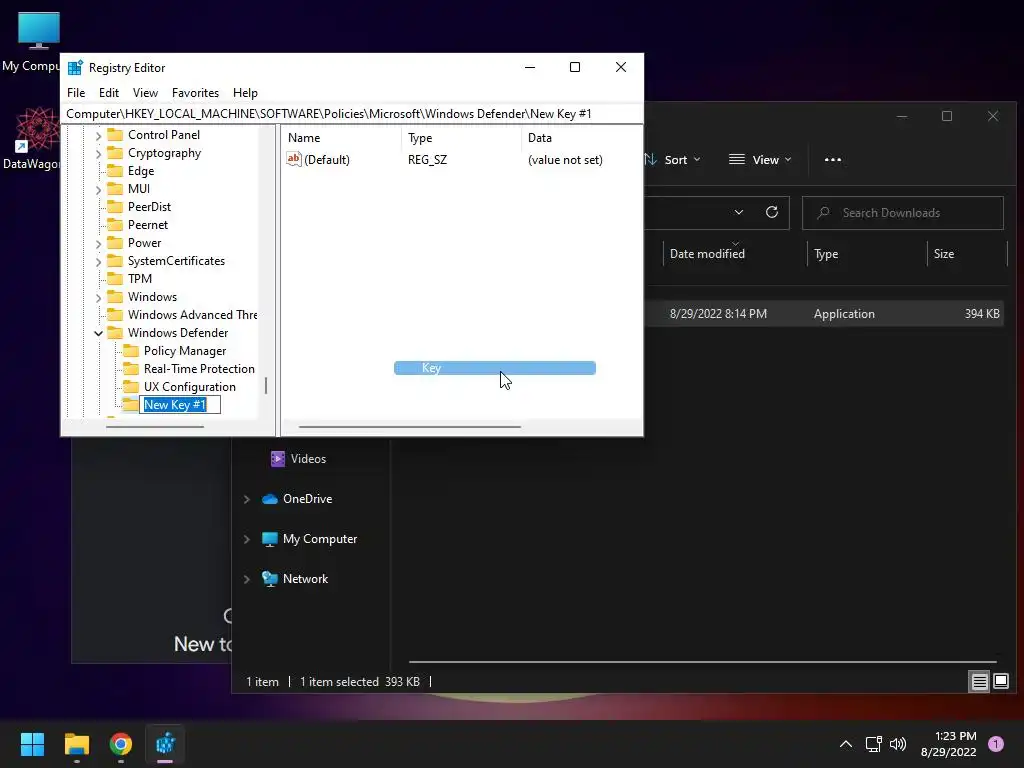
Task: Open the Windows Start menu
Action: coord(32,744)
